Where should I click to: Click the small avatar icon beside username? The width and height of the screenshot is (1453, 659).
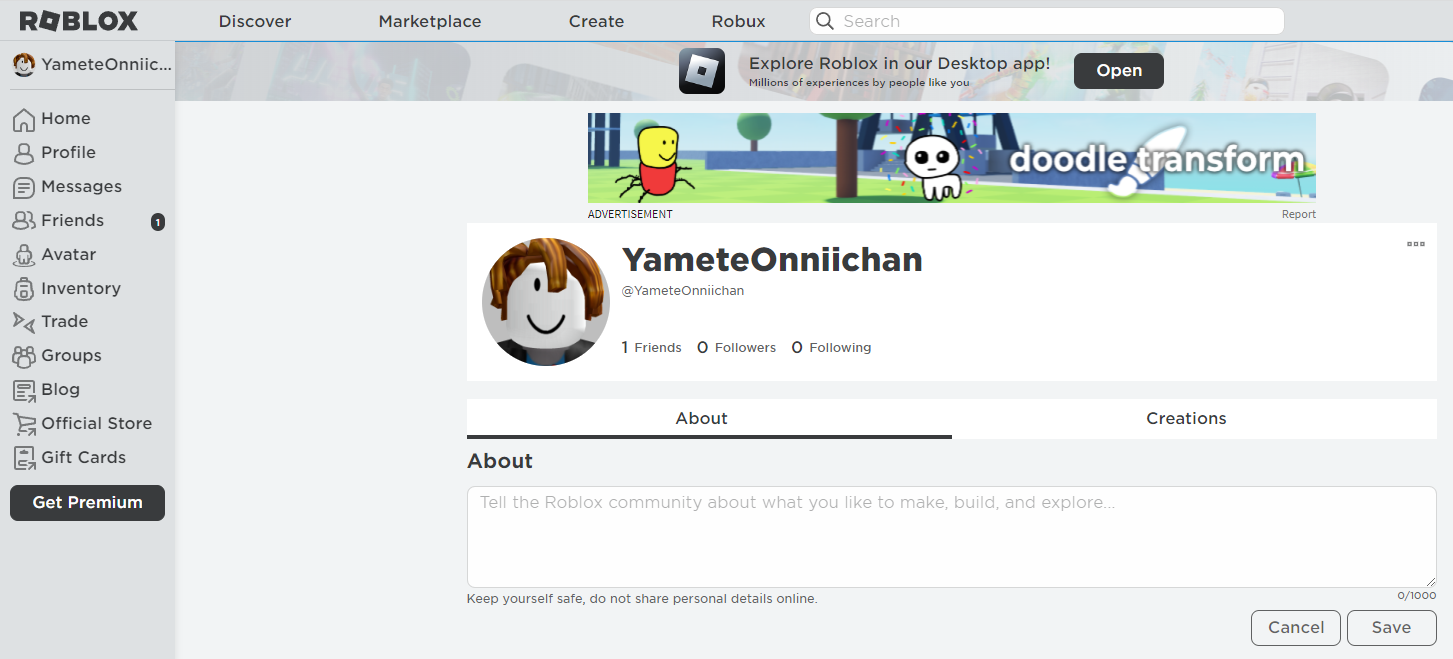[x=24, y=65]
